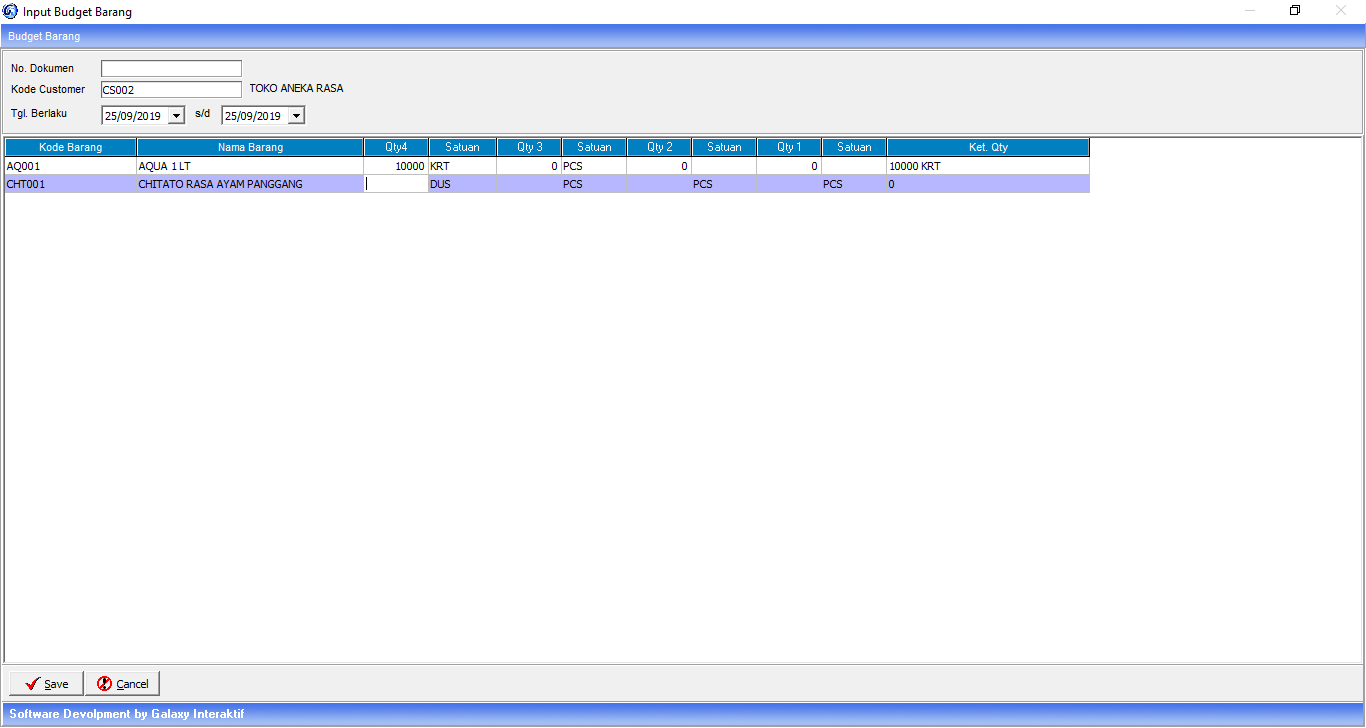Click the KRT unit cell in first row
Screen dimensions: 1366x728
(462, 166)
